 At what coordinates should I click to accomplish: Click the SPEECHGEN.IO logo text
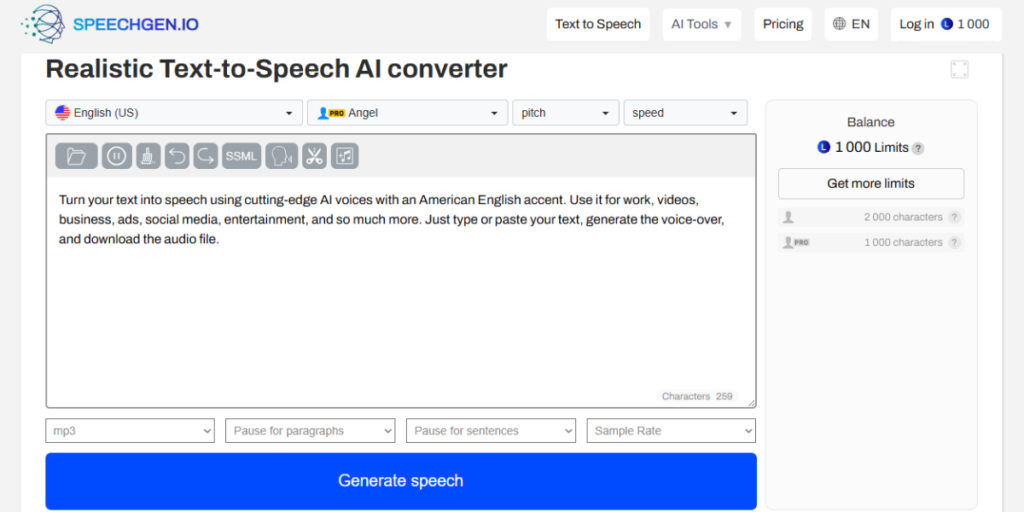[136, 25]
